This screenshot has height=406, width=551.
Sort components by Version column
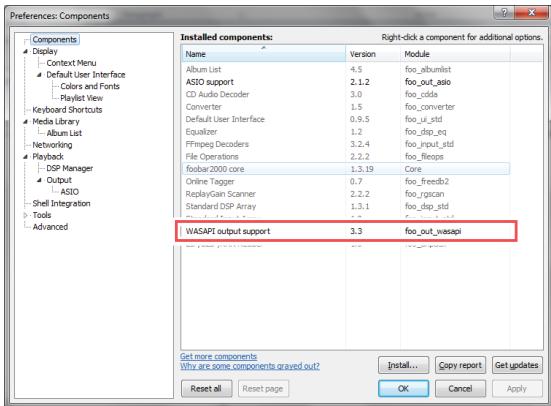[x=373, y=54]
